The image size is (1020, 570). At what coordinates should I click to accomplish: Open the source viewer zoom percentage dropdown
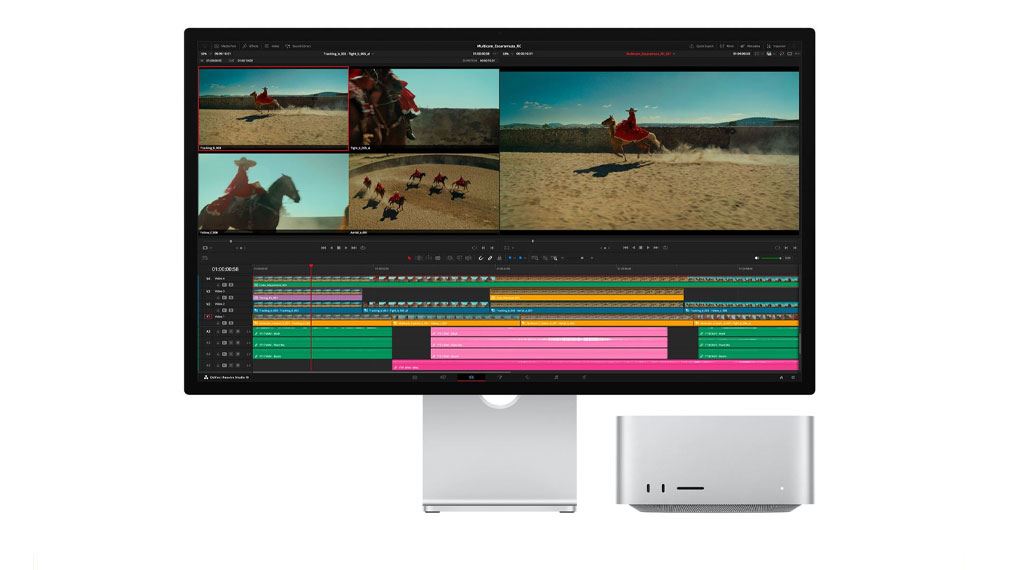204,54
